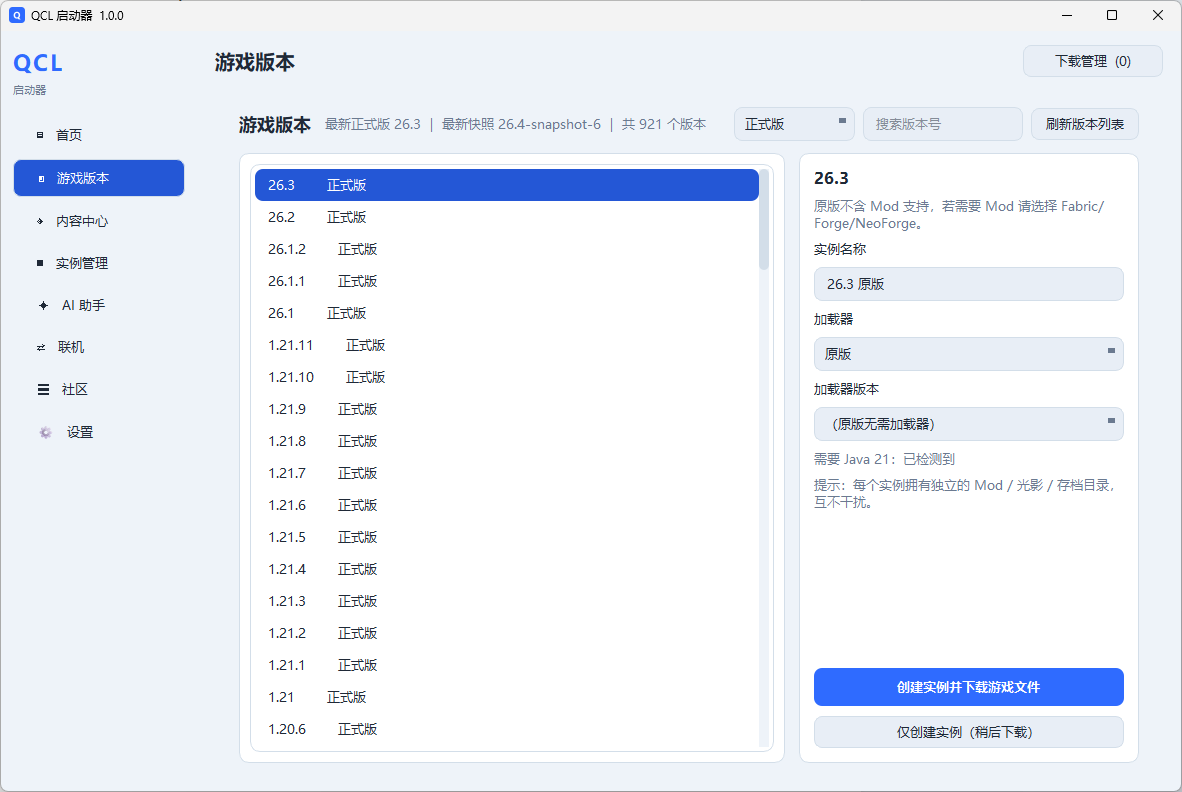Image resolution: width=1182 pixels, height=792 pixels.
Task: Click the 联机 arrows icon
Action: tap(41, 347)
